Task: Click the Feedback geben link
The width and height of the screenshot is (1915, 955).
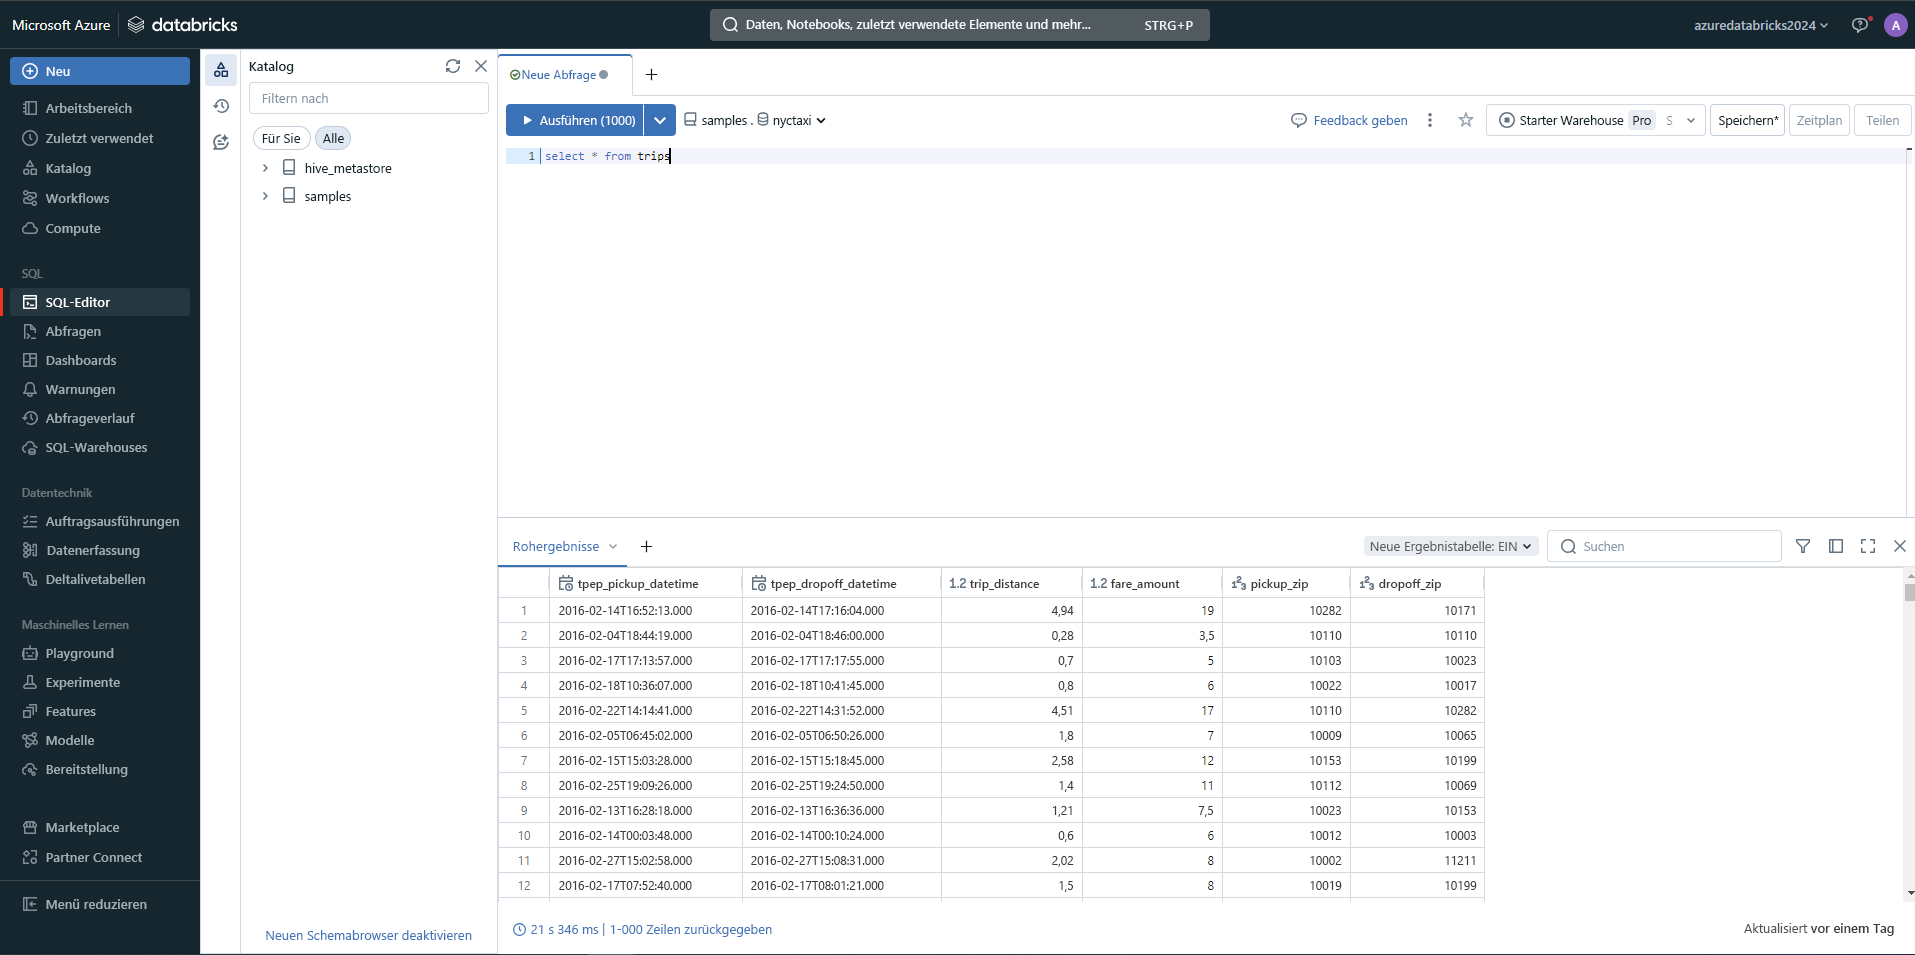Action: point(1349,120)
